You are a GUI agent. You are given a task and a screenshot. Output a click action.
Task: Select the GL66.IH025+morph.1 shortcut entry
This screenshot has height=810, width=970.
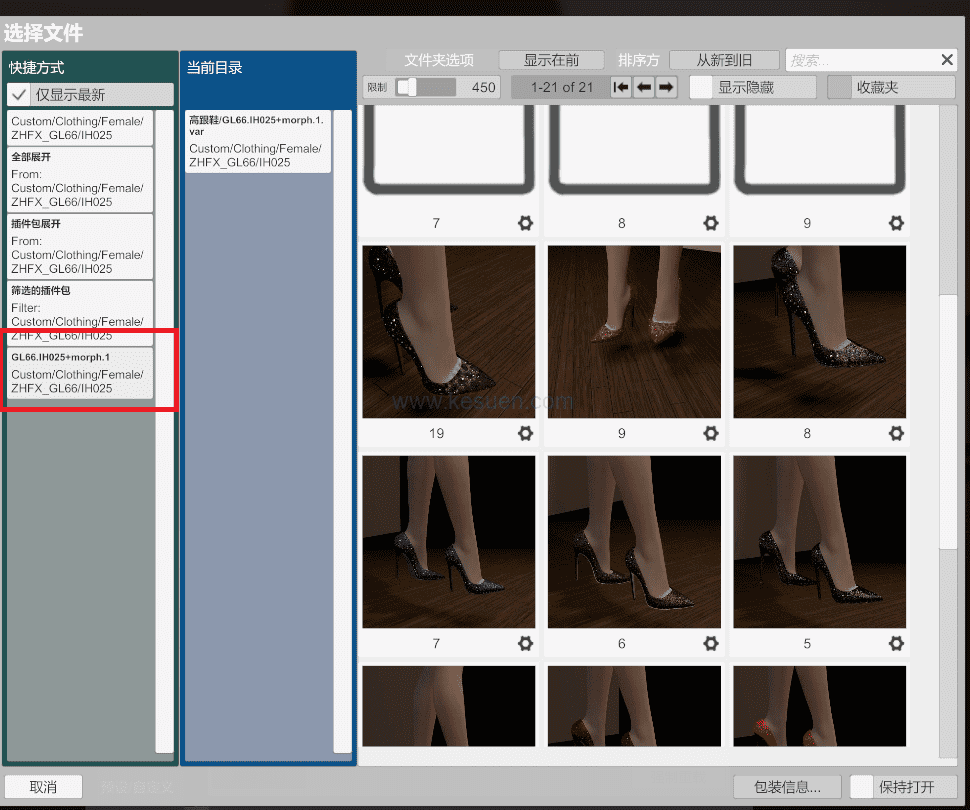pos(80,373)
